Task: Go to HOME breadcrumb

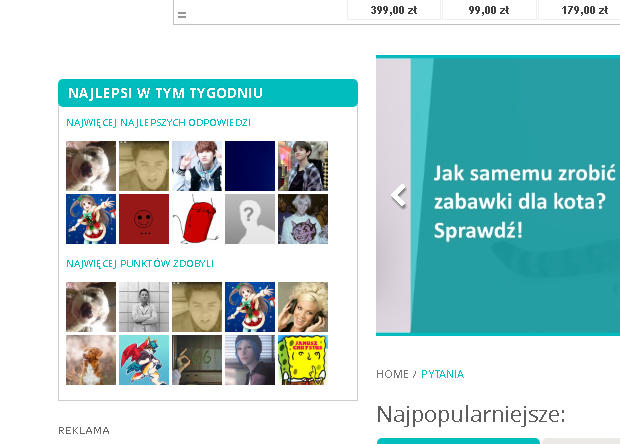Action: (392, 374)
